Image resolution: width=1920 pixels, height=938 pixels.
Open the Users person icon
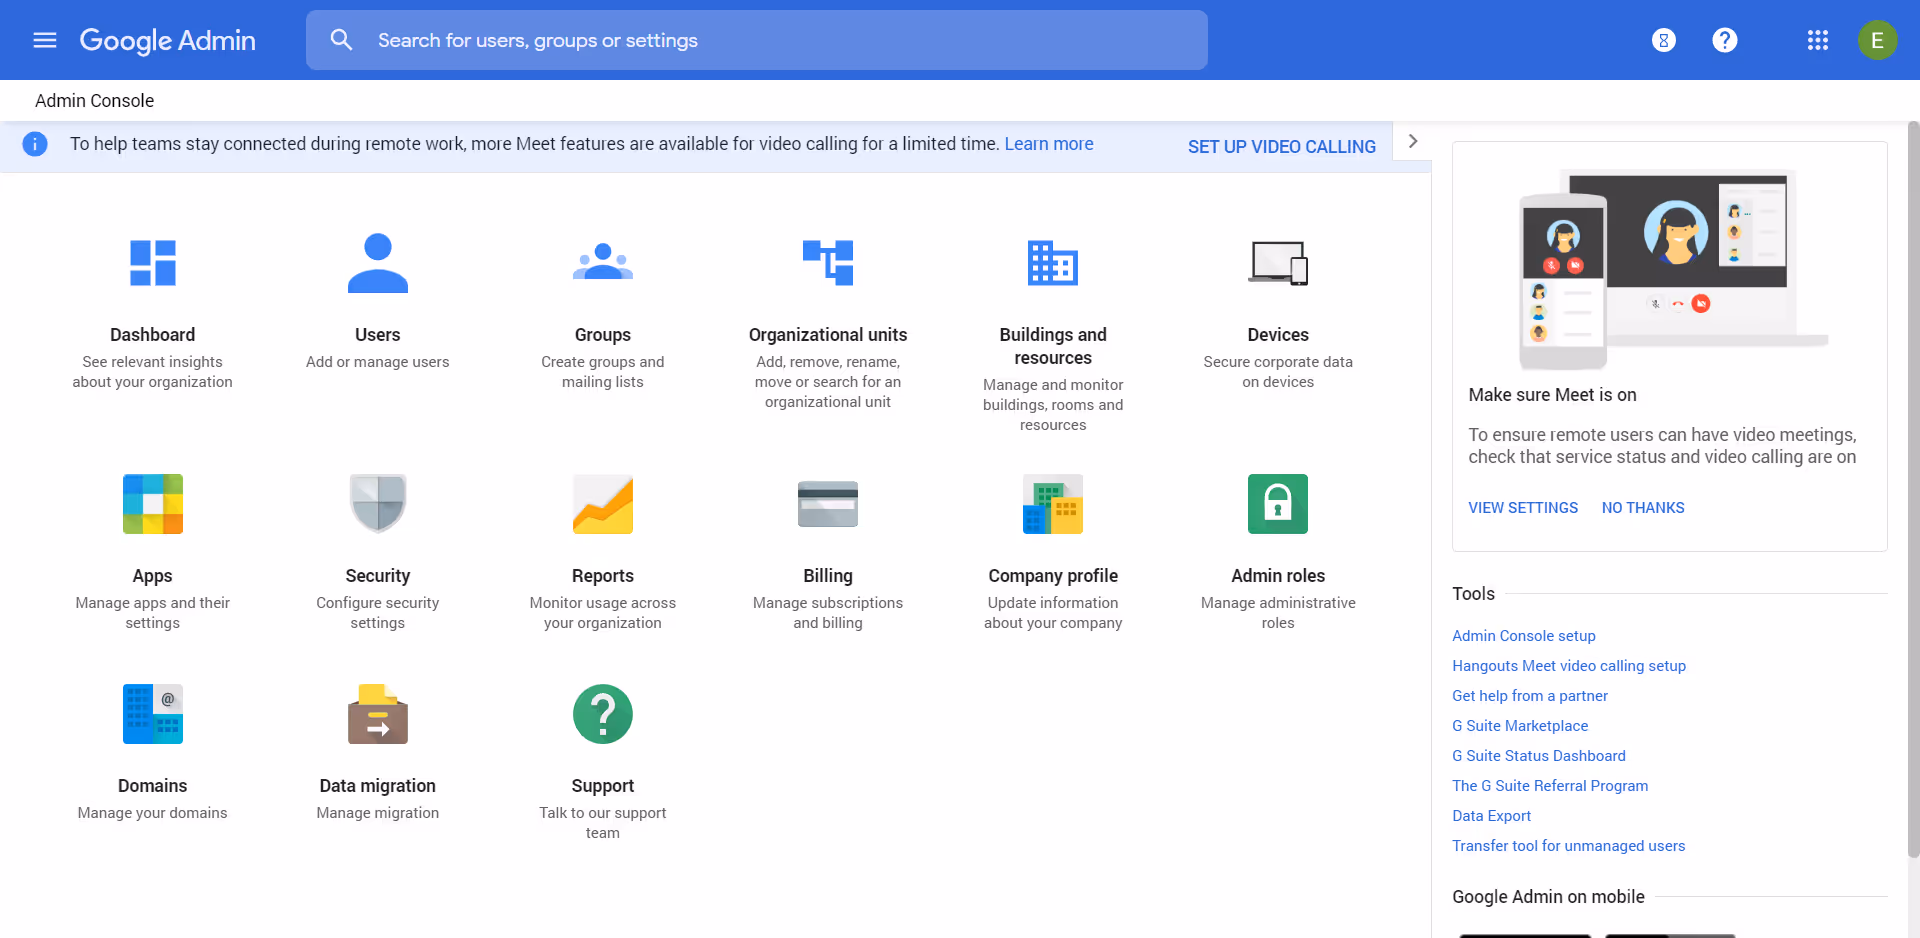pyautogui.click(x=378, y=263)
